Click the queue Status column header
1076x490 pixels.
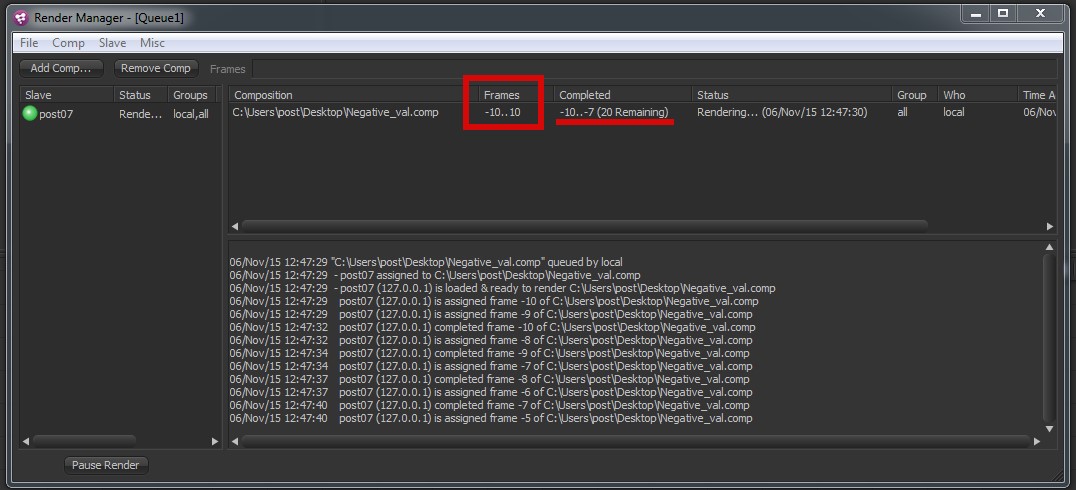pos(792,95)
